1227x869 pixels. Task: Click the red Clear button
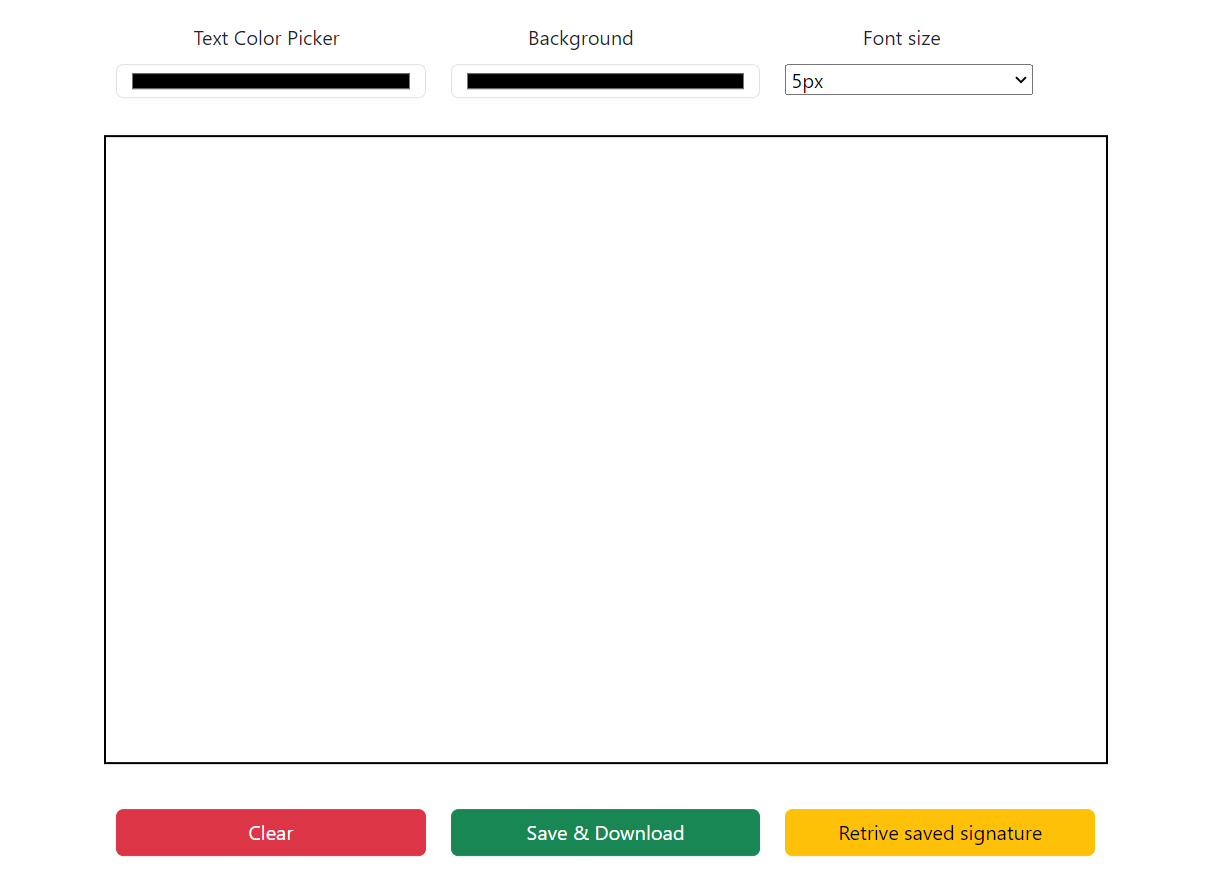271,833
